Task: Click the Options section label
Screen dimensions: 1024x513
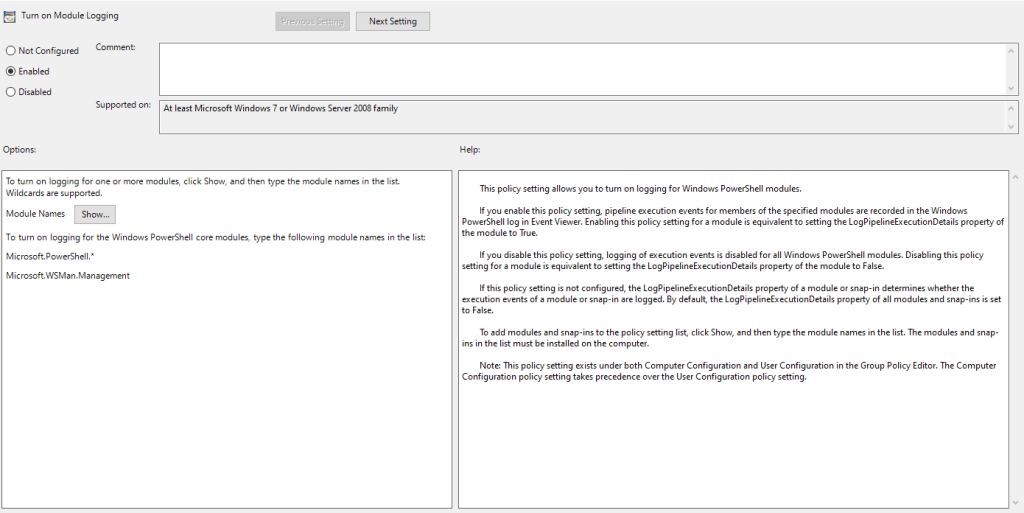Action: (x=20, y=149)
